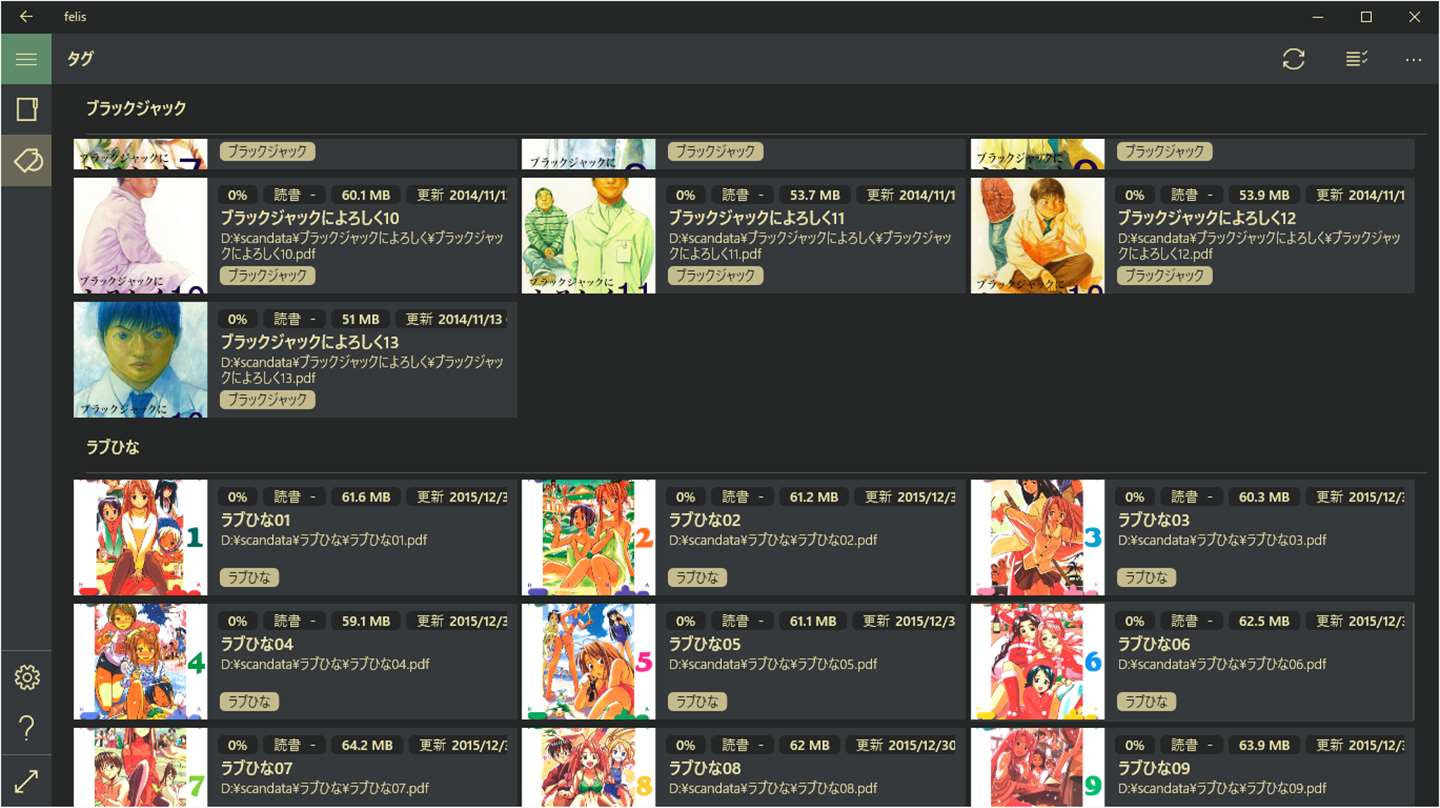Screen dimensions: 1440x808
Task: Open cover thumbnail of ラブひな02
Action: [588, 538]
